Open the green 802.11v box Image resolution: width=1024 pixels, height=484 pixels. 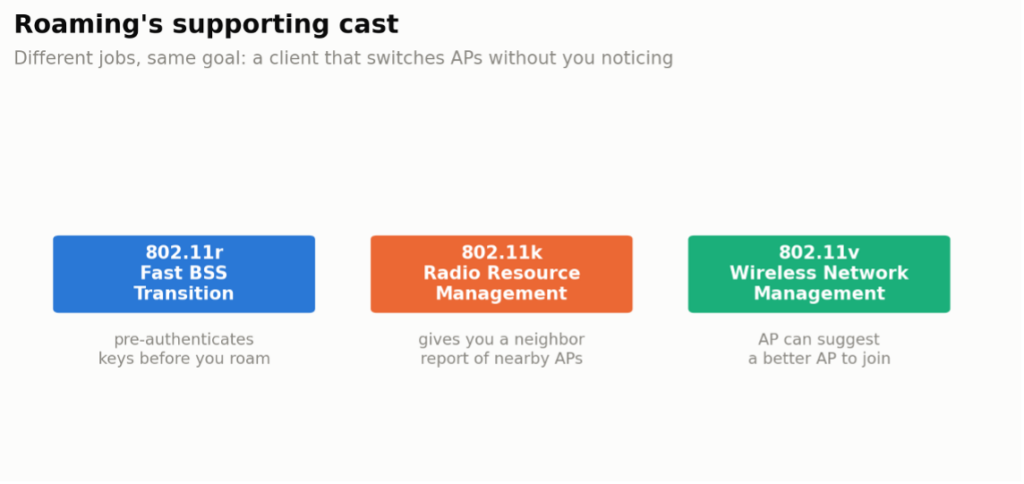819,274
